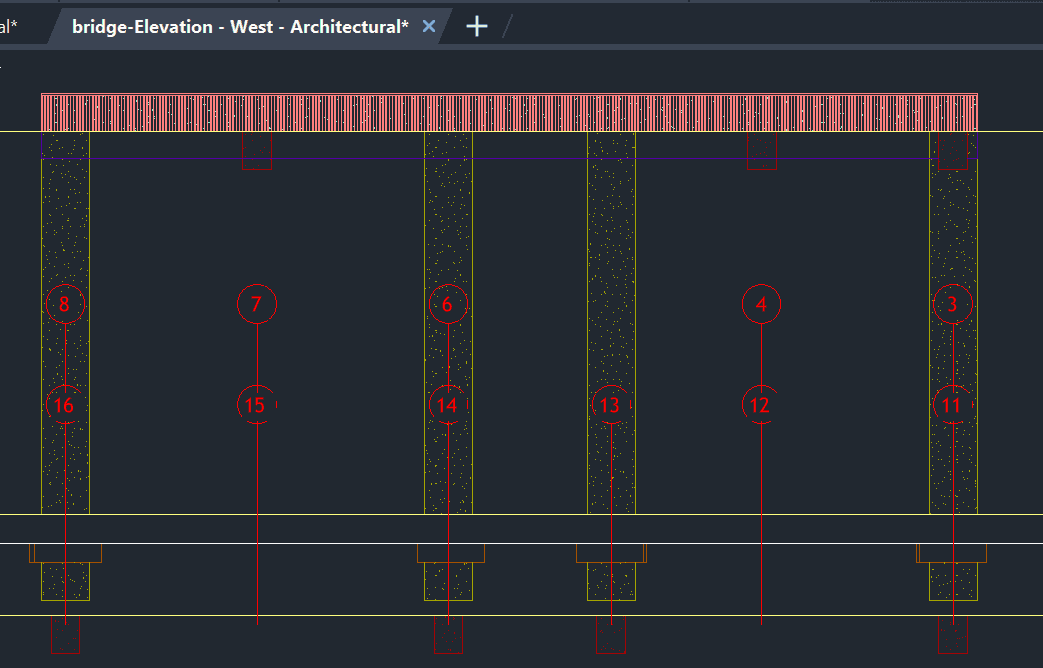Select grid bubble number 13
Image resolution: width=1043 pixels, height=668 pixels.
point(610,405)
